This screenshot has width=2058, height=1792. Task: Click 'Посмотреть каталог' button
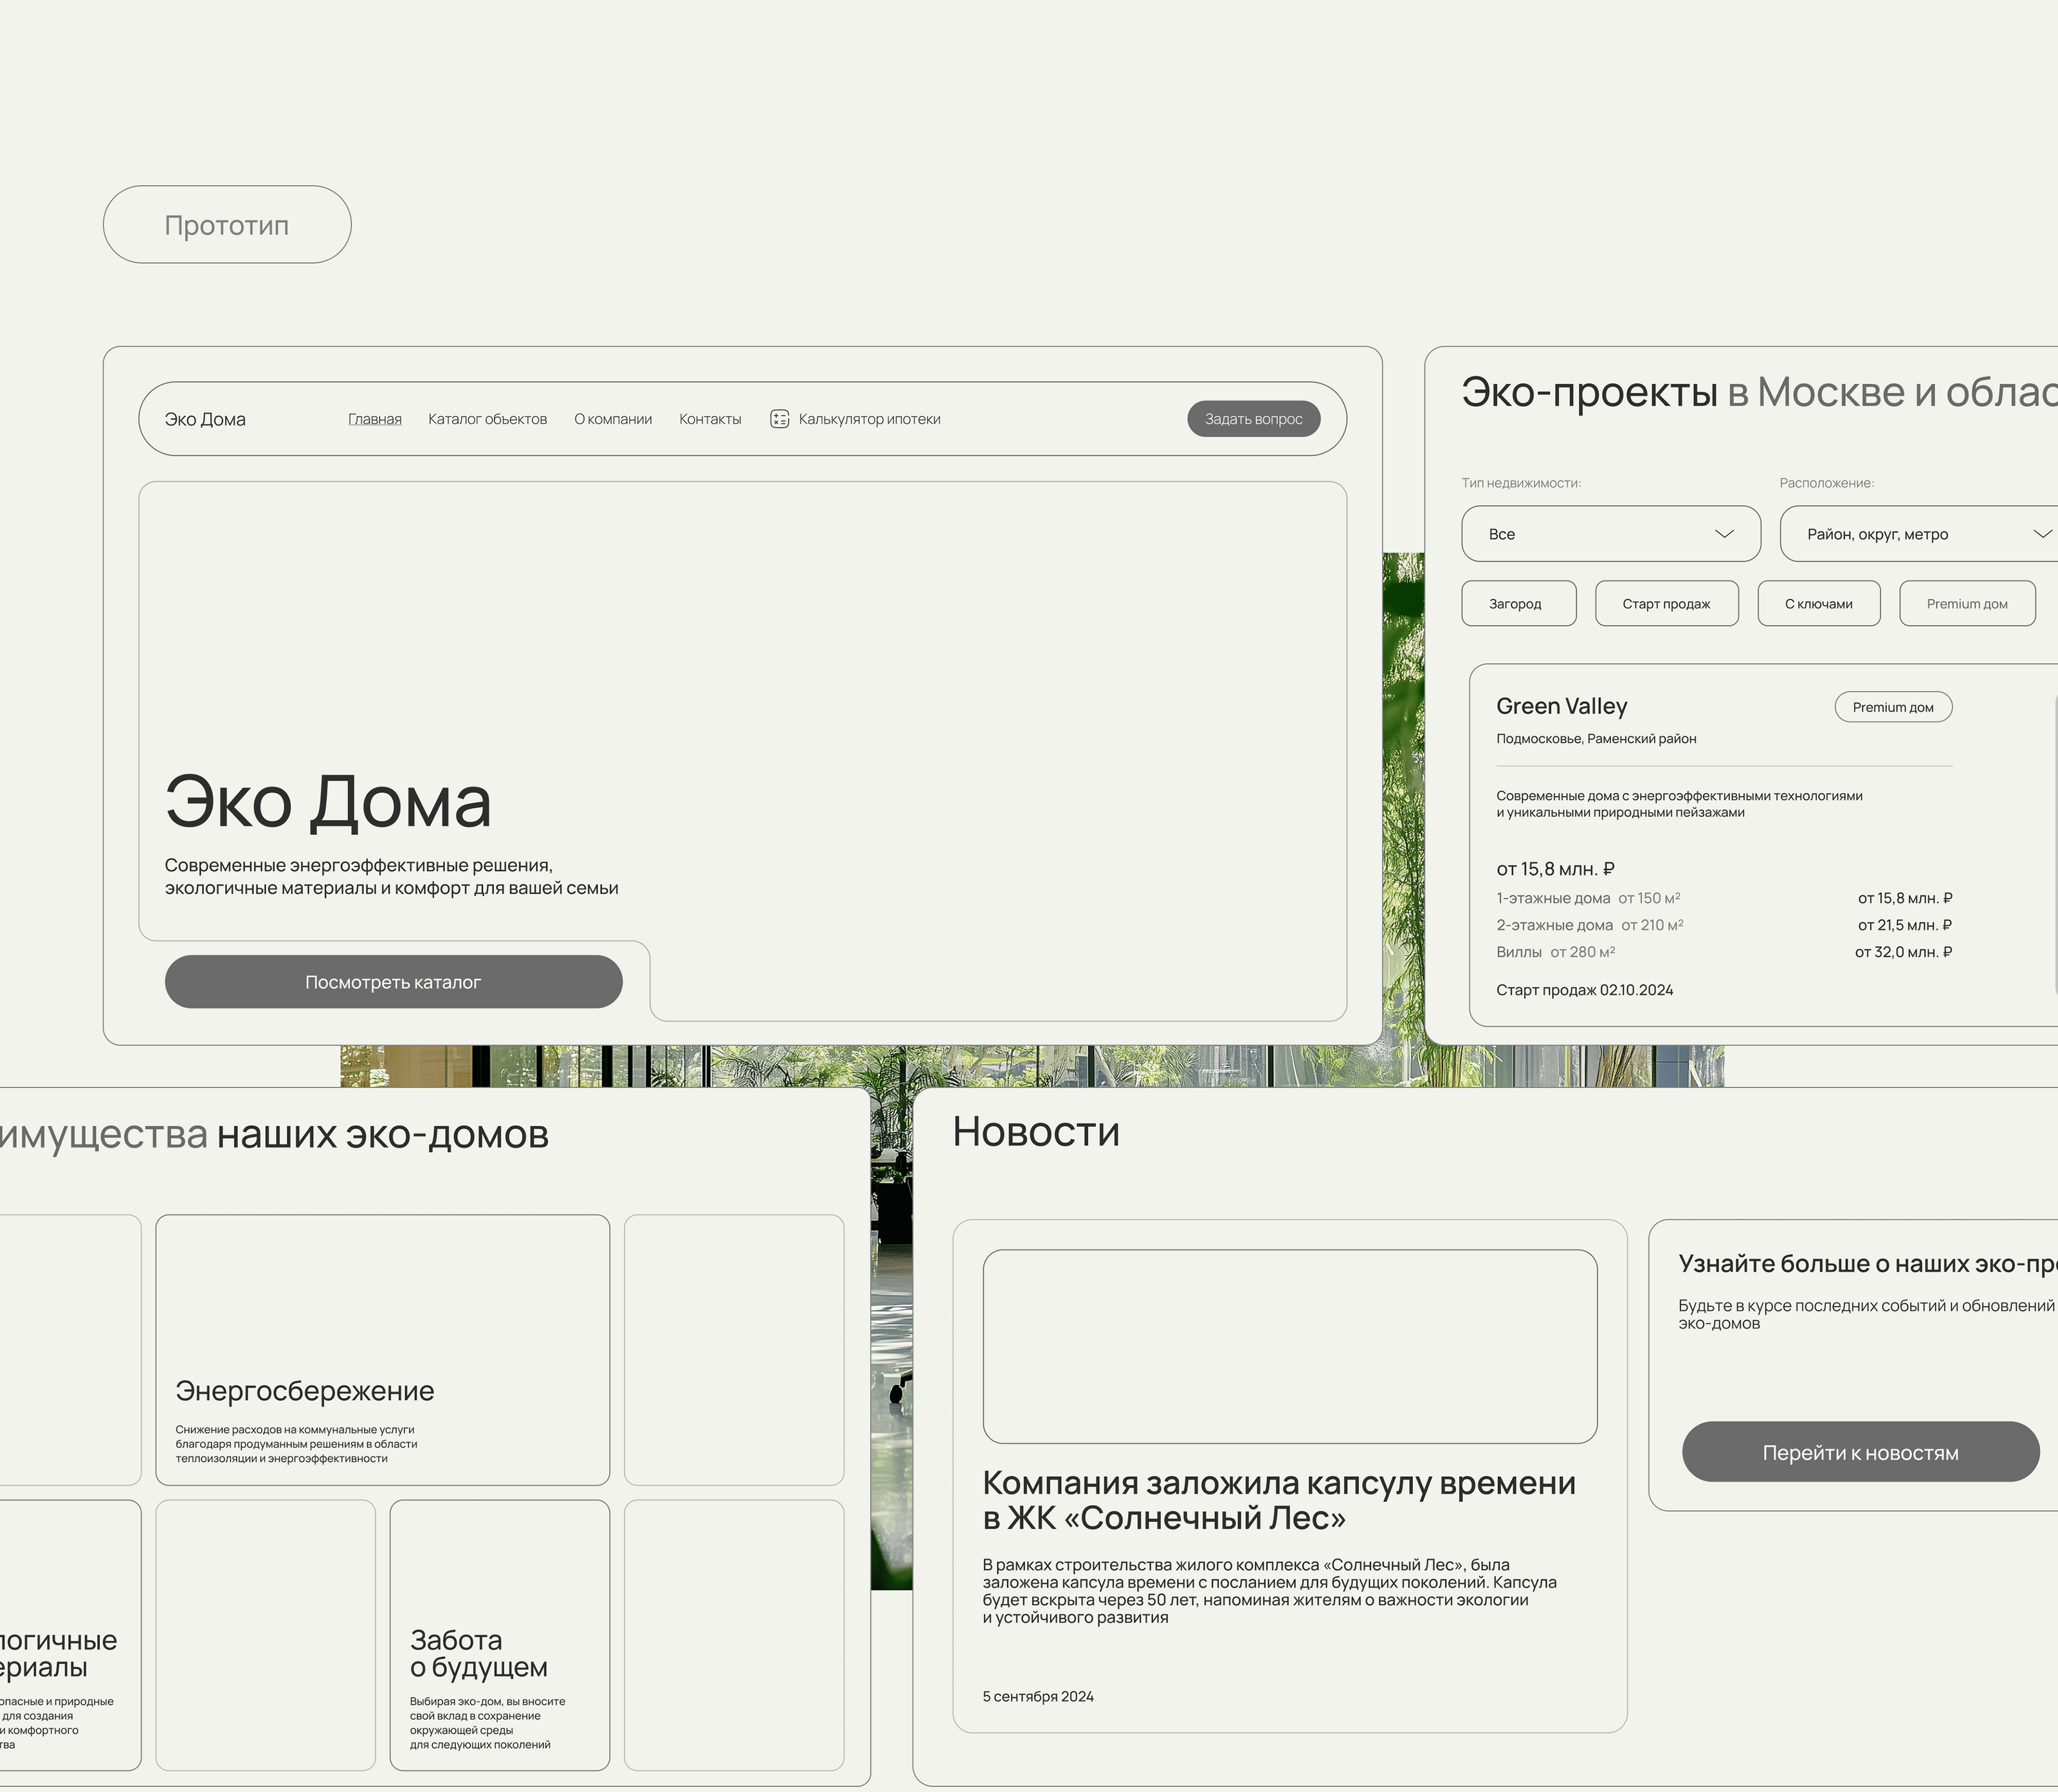(x=393, y=982)
